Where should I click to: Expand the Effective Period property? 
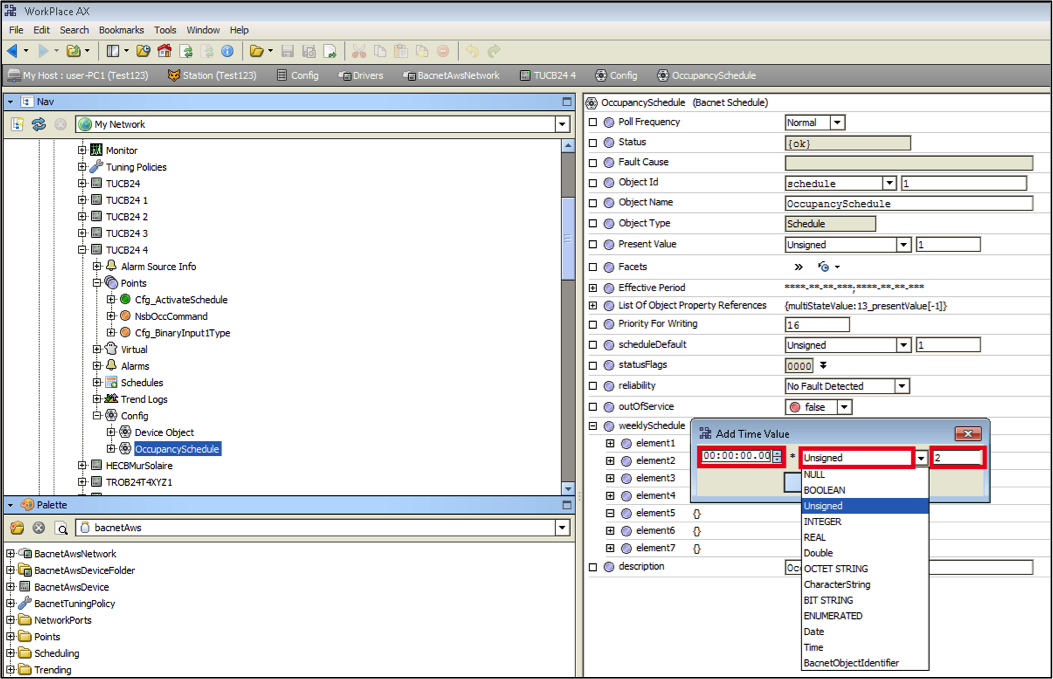592,287
